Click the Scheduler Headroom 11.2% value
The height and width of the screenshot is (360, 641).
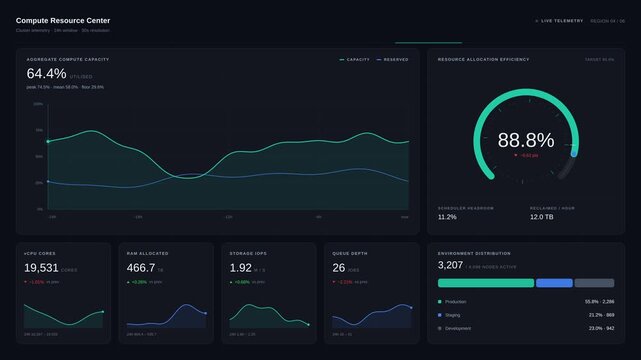point(447,217)
